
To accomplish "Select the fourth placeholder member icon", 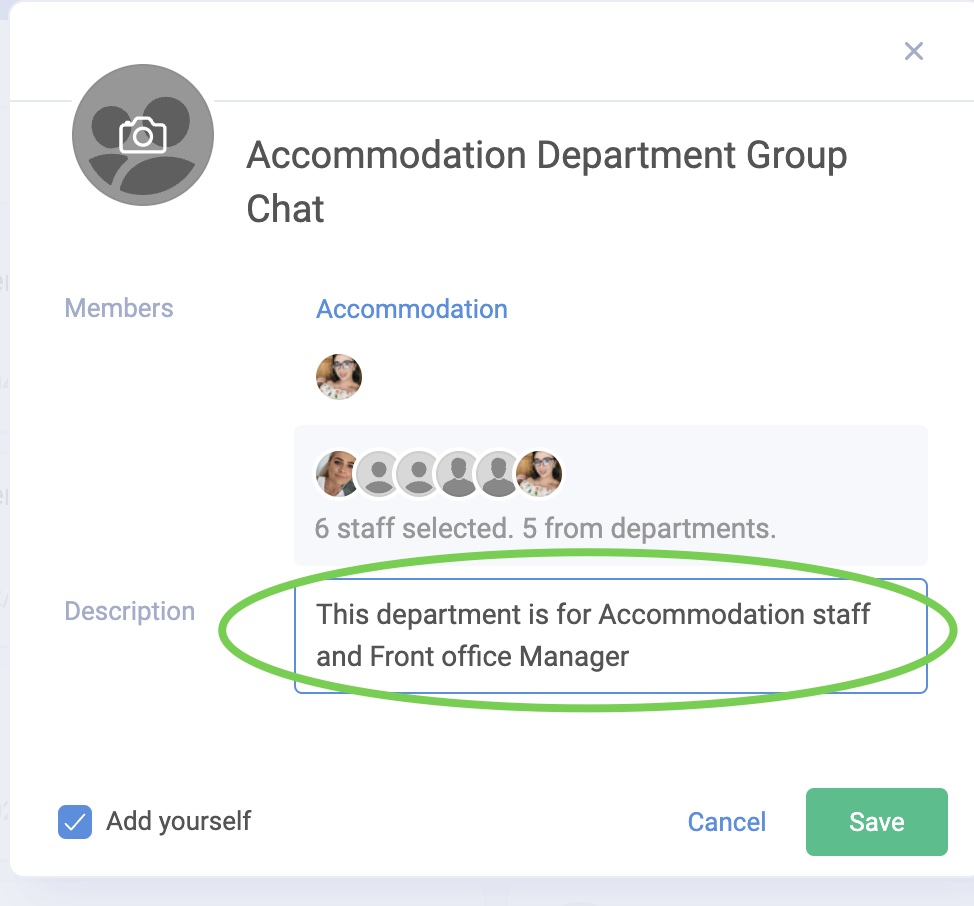I will (x=459, y=473).
